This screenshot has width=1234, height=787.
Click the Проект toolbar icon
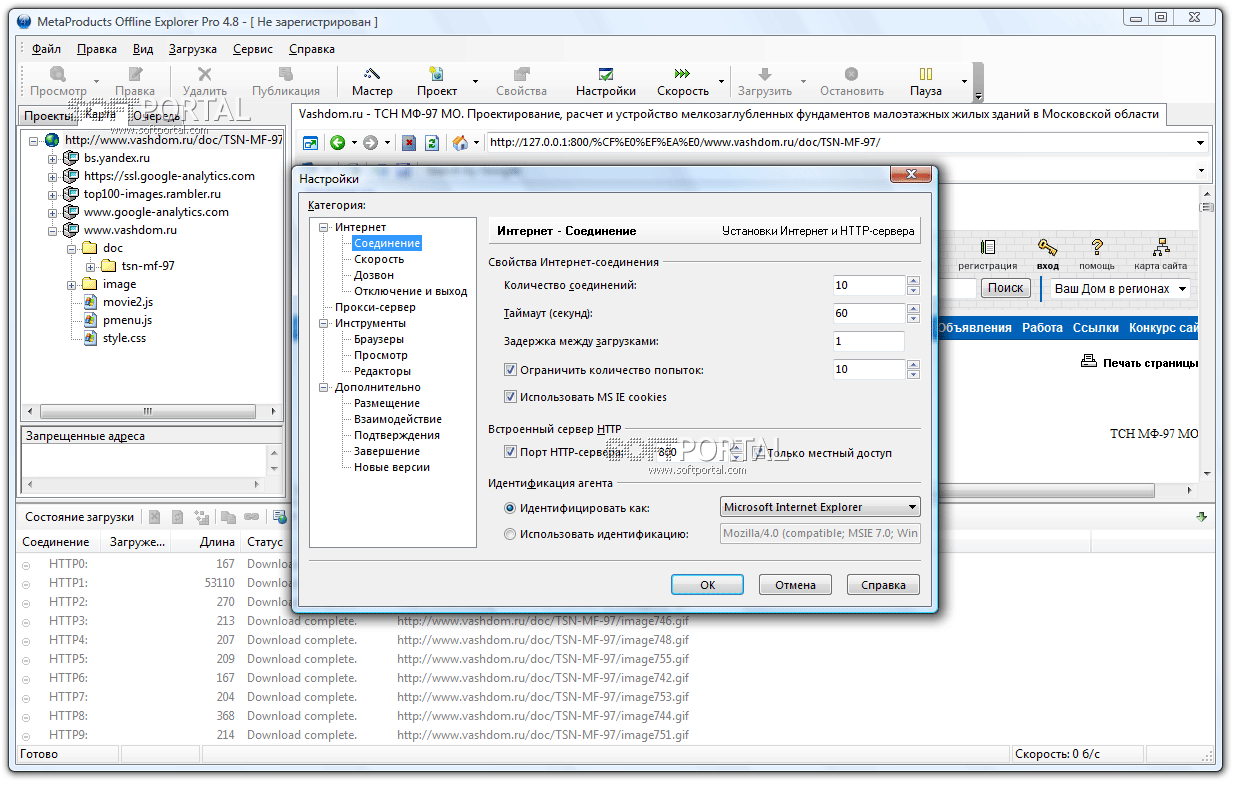coord(437,74)
